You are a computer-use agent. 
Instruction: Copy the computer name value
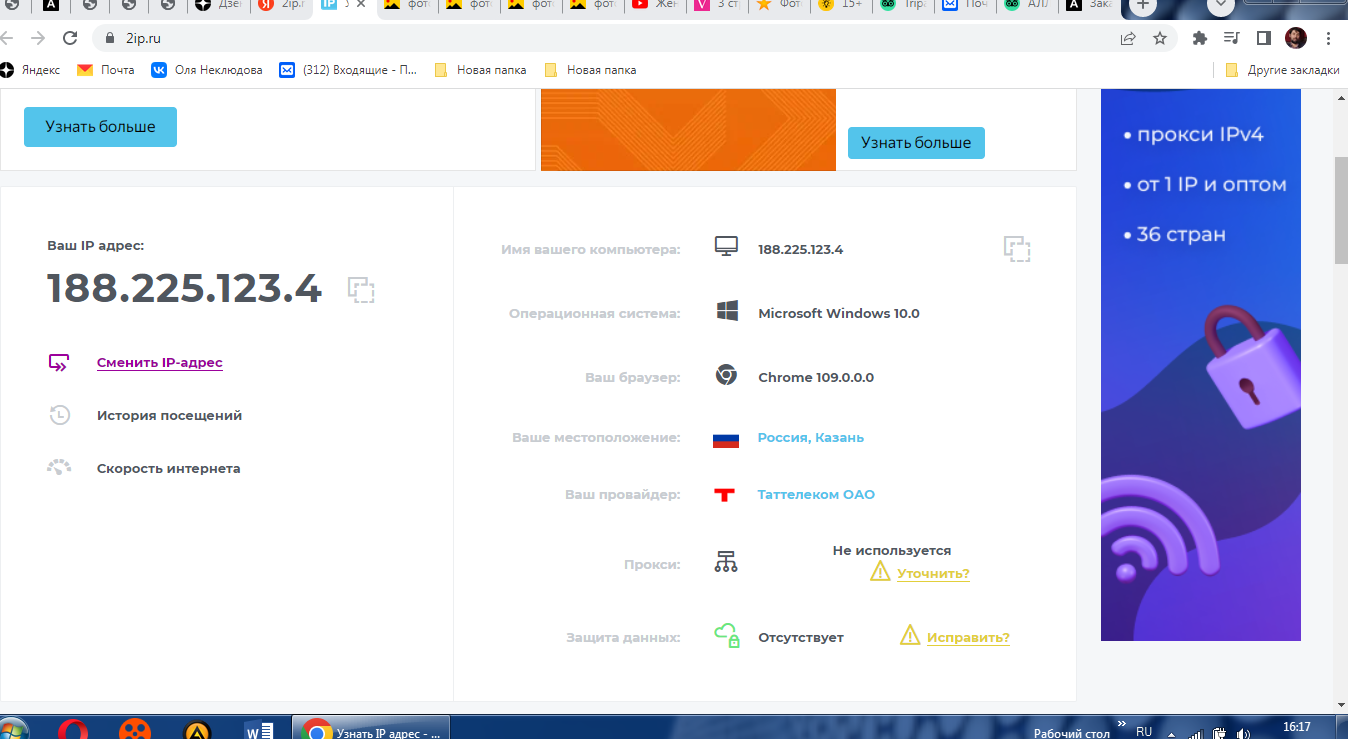[x=1017, y=249]
